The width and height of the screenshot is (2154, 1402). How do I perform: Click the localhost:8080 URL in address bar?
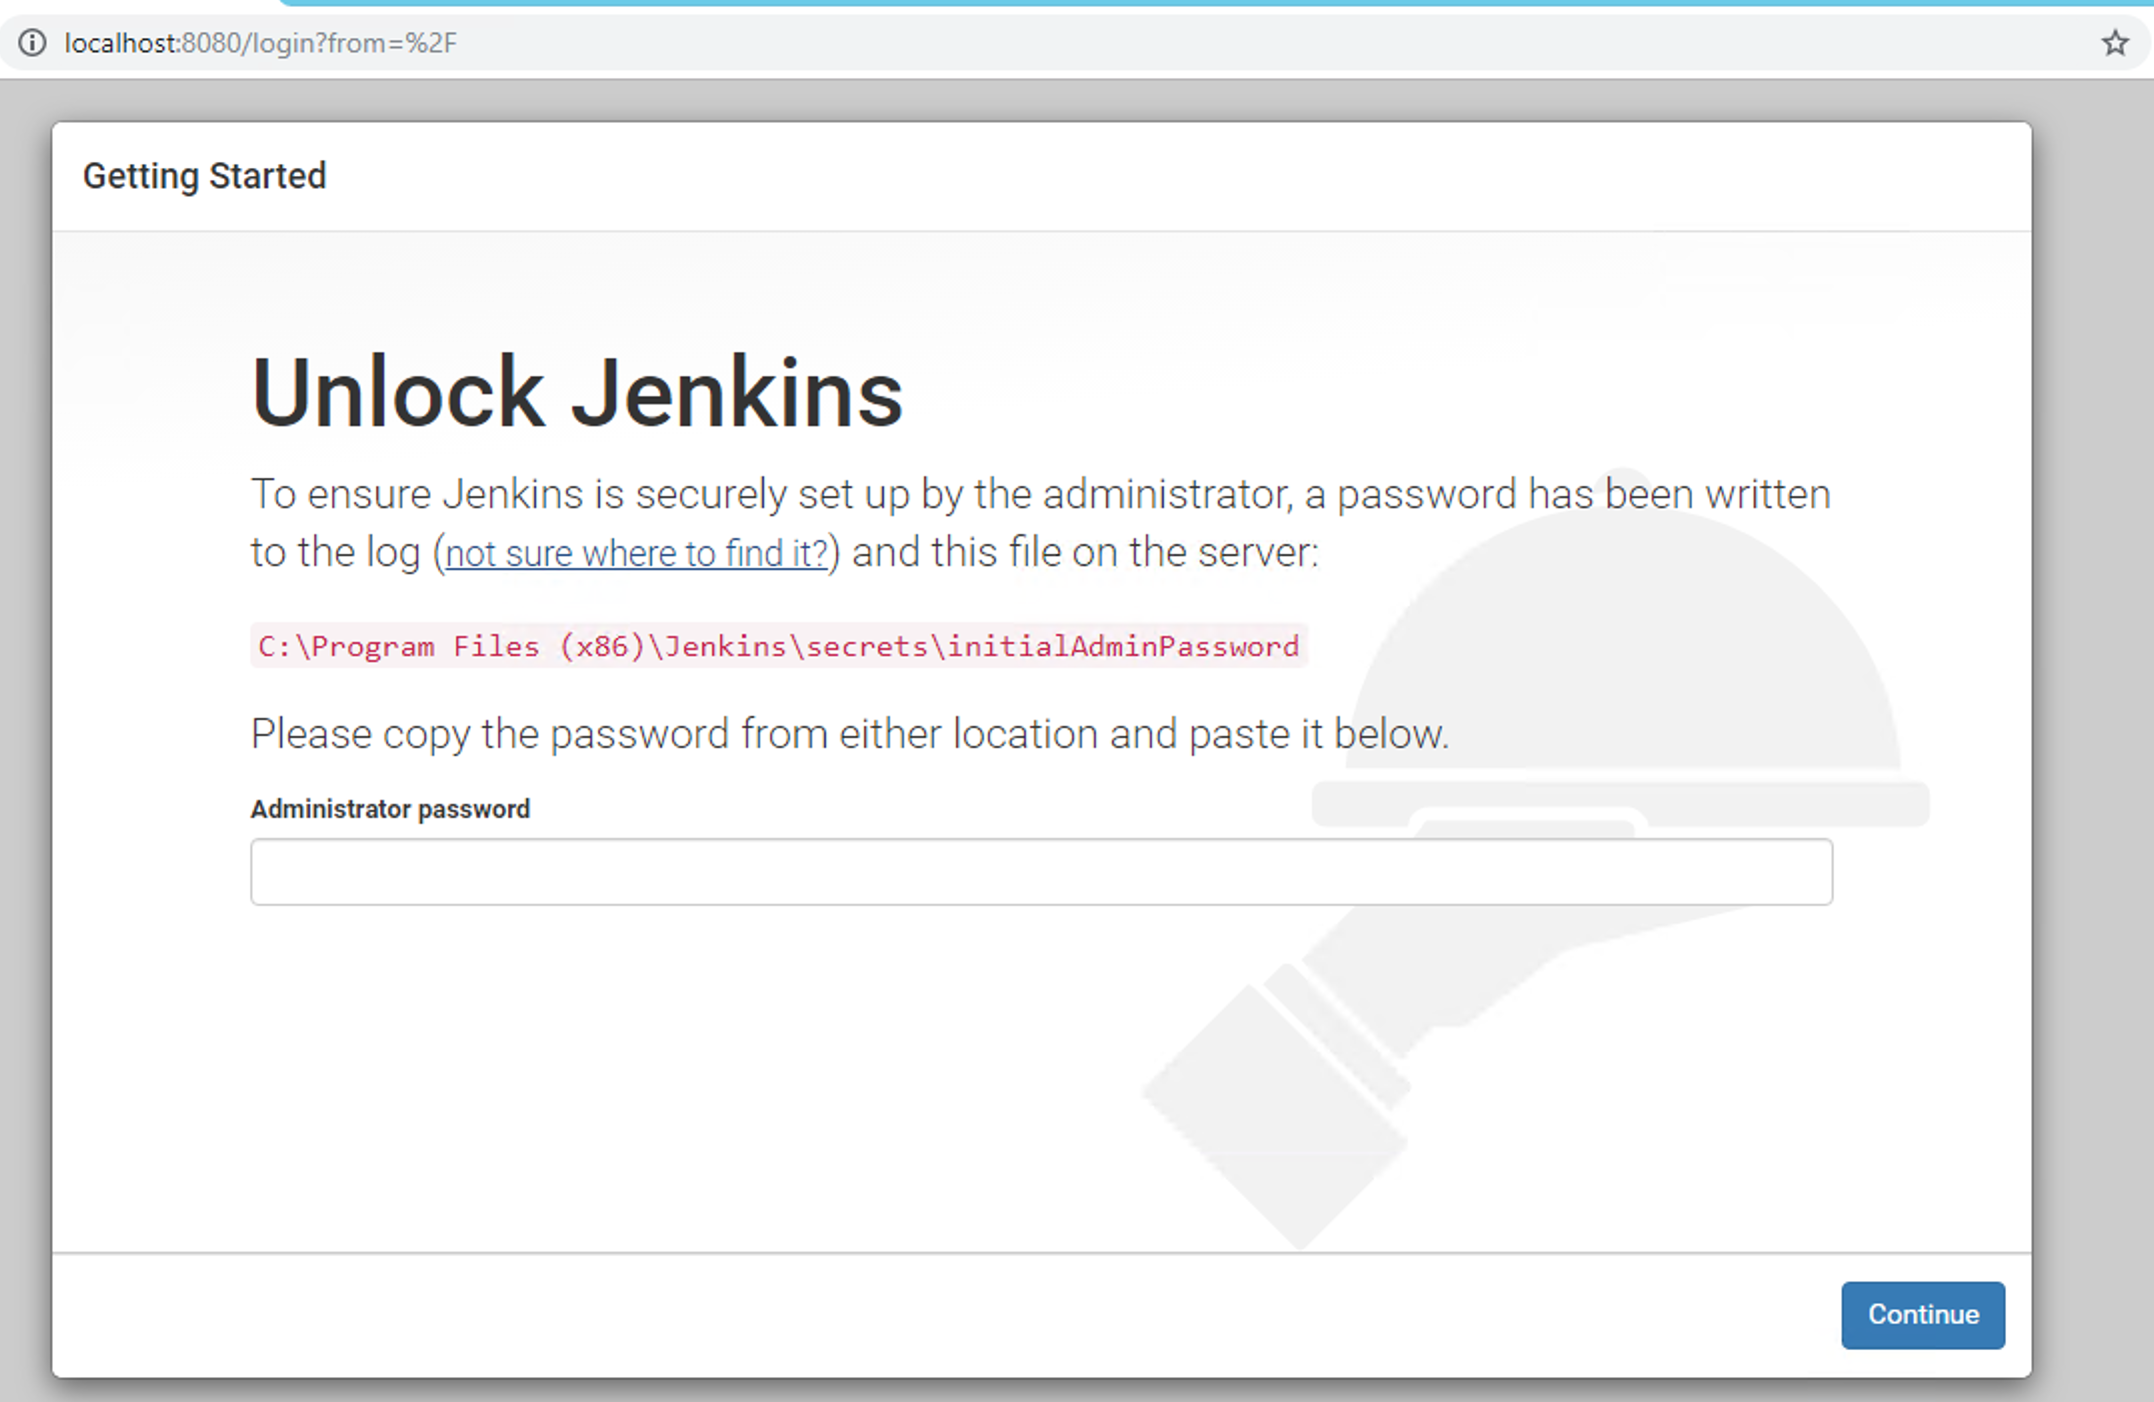pyautogui.click(x=260, y=43)
